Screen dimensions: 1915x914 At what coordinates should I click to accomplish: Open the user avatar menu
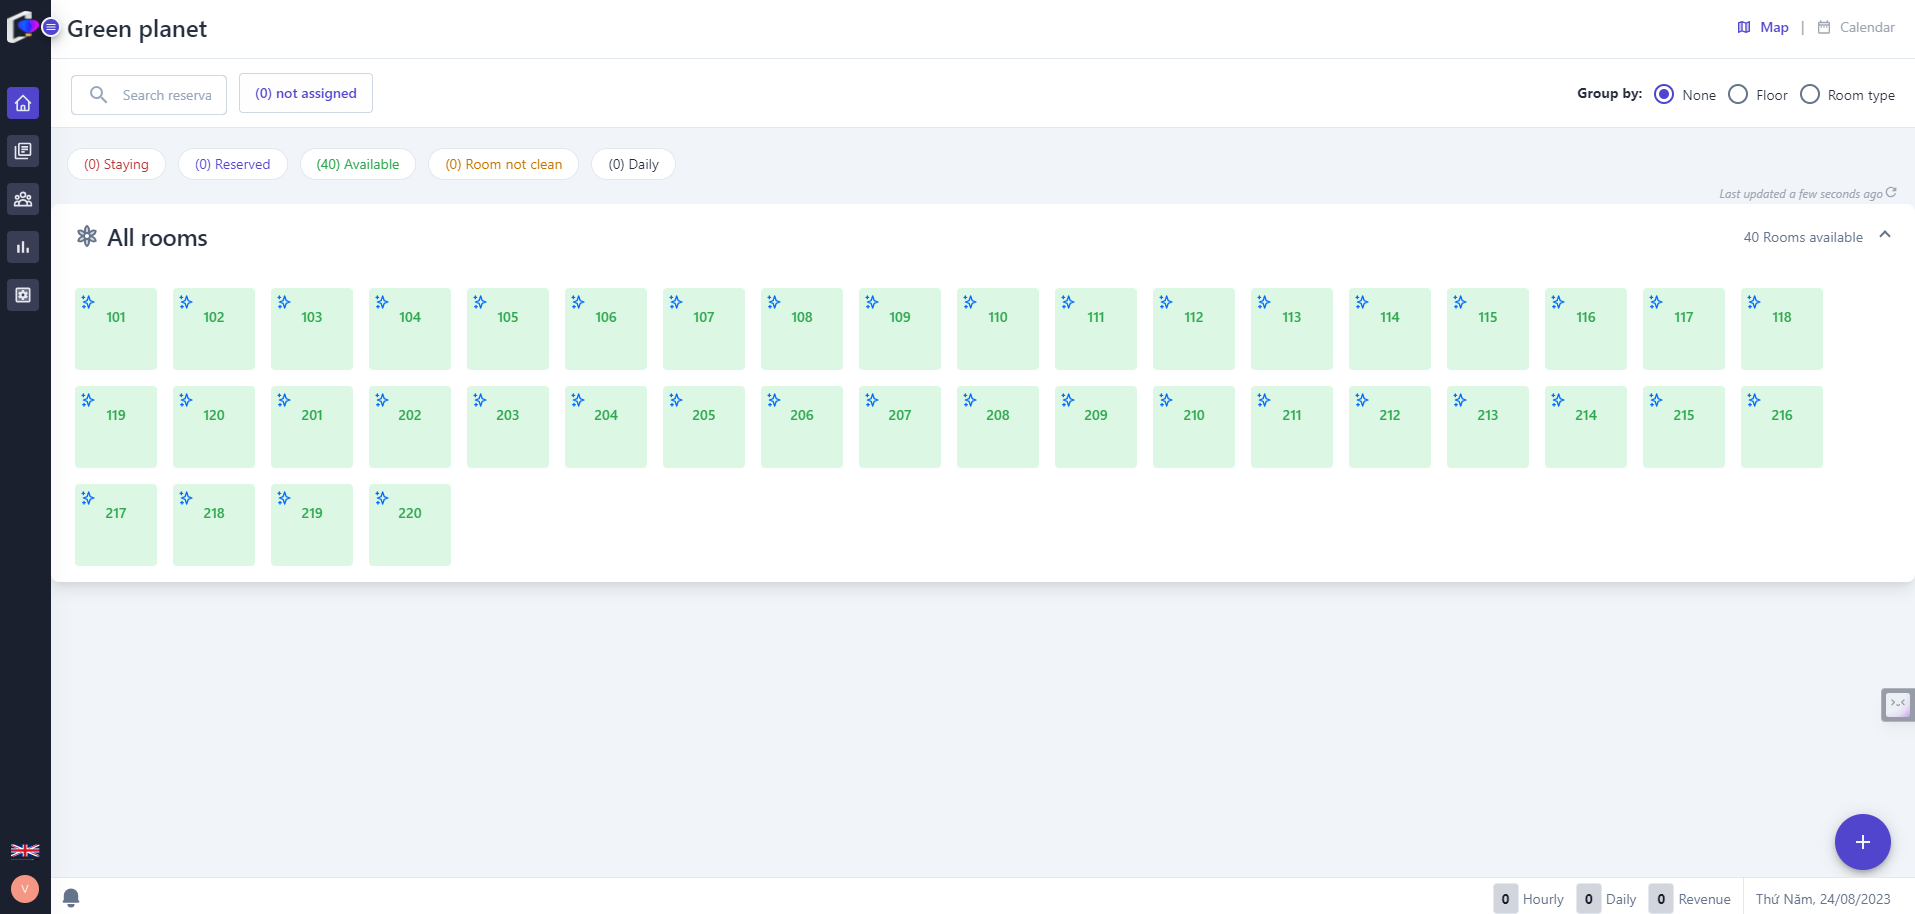[x=24, y=888]
